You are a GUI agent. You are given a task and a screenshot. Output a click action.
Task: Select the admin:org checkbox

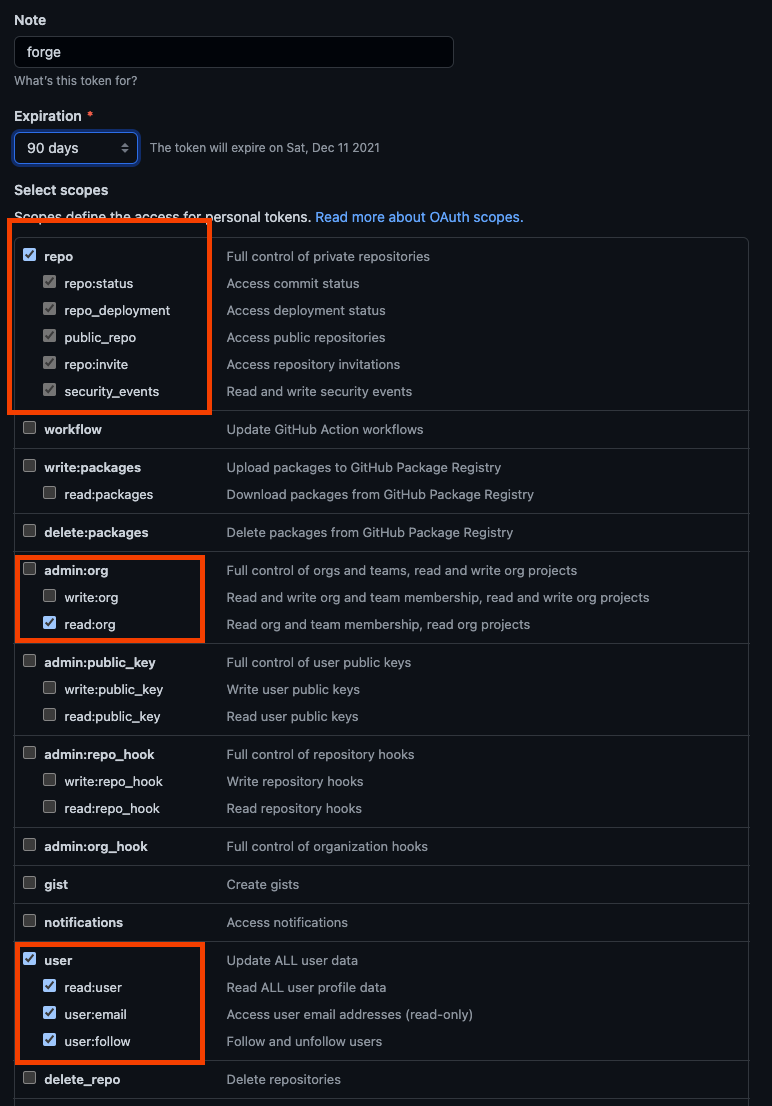(x=30, y=569)
